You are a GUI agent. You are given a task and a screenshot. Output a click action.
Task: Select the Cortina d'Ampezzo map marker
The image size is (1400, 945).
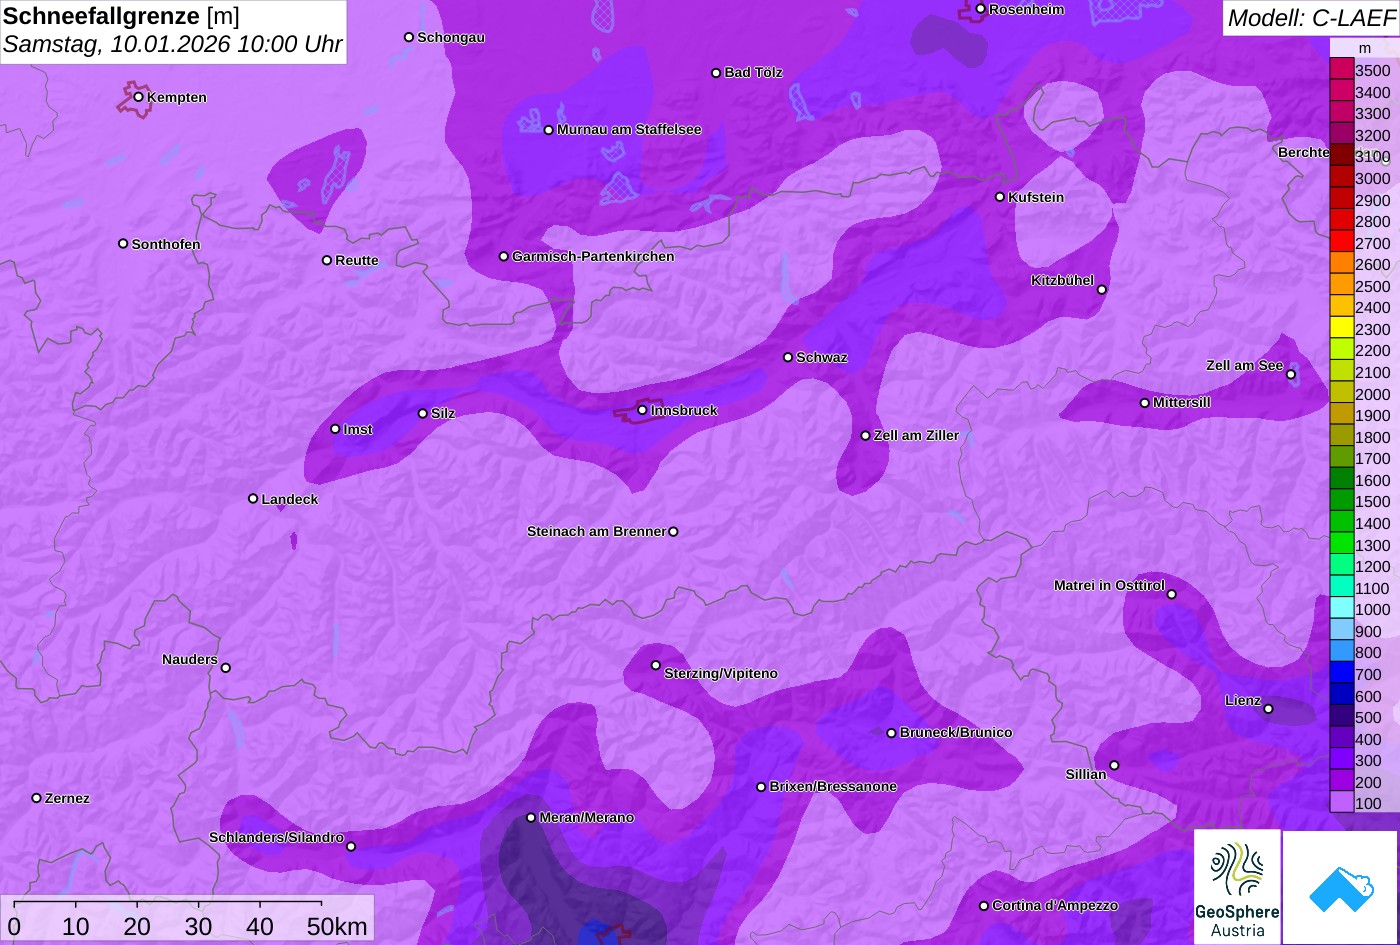click(x=984, y=906)
